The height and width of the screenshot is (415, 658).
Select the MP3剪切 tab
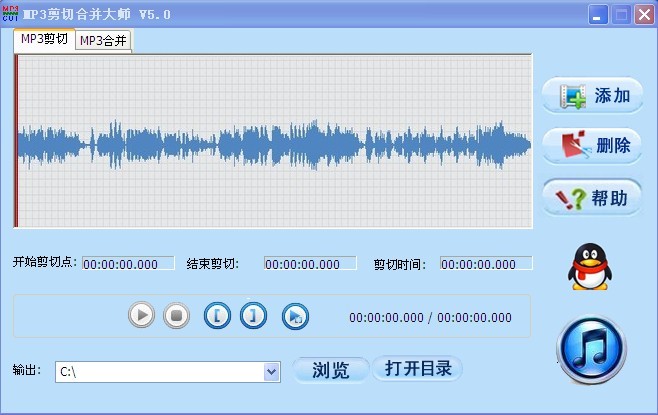[x=44, y=40]
